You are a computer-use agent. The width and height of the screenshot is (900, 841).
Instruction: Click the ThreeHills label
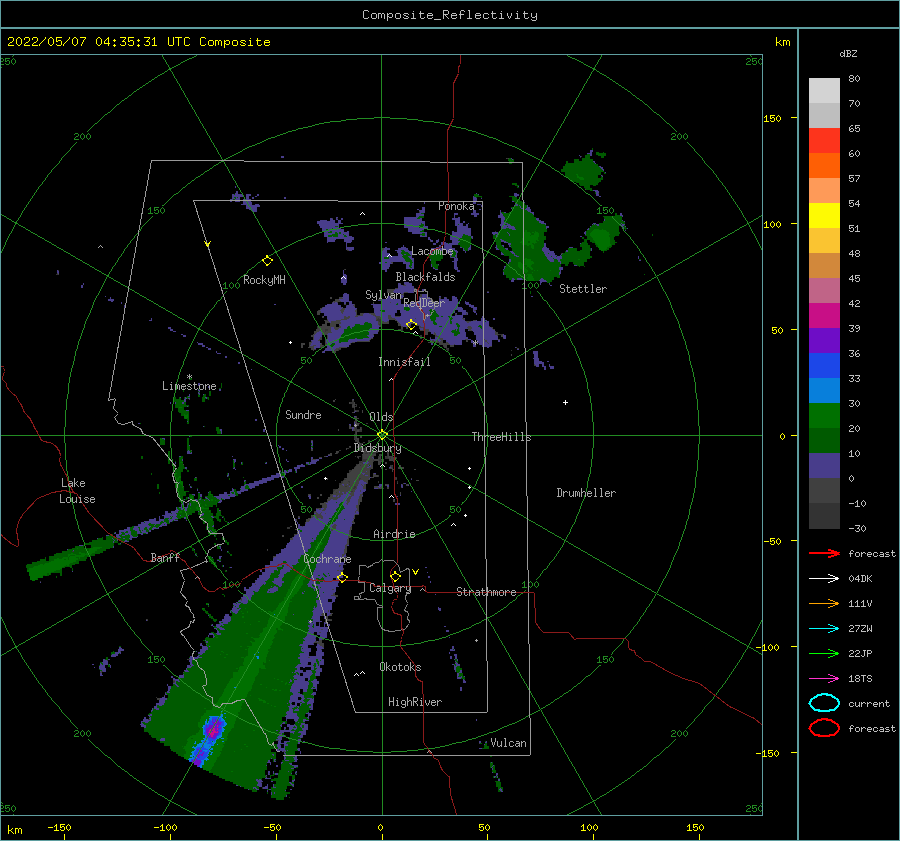(x=501, y=437)
